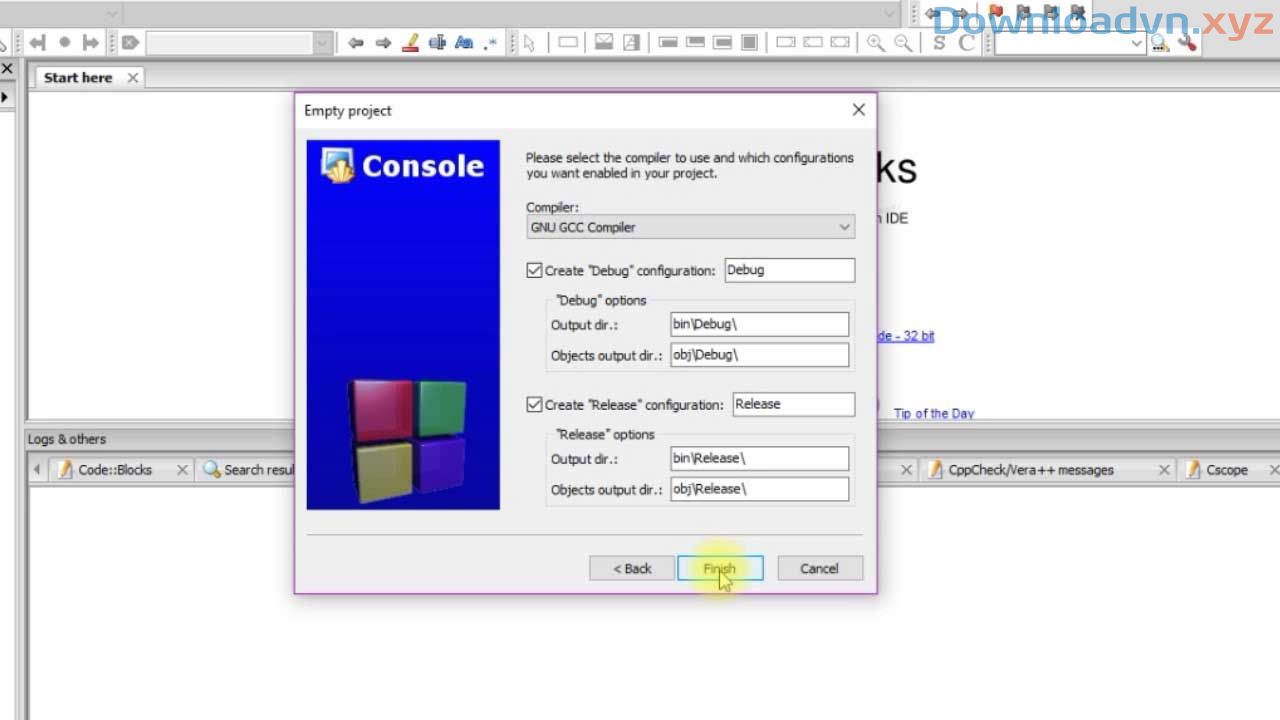Toggle Create Release configuration checkbox

click(x=534, y=405)
